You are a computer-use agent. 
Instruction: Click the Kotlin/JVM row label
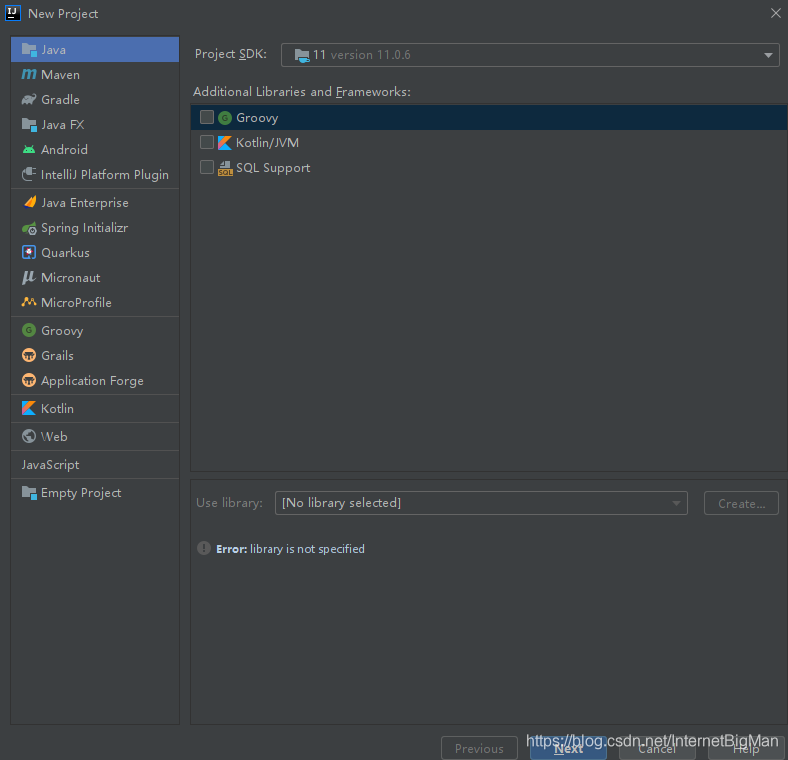[x=267, y=143]
